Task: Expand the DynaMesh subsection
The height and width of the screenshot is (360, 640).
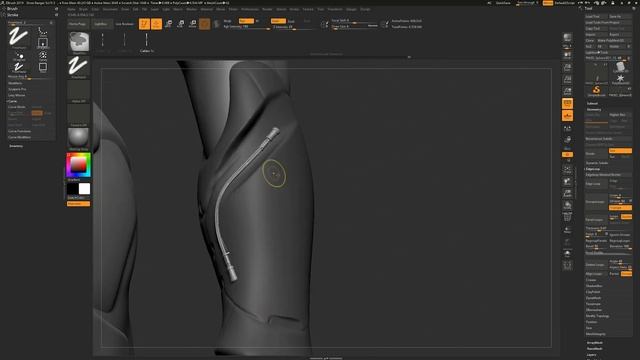Action: click(593, 298)
